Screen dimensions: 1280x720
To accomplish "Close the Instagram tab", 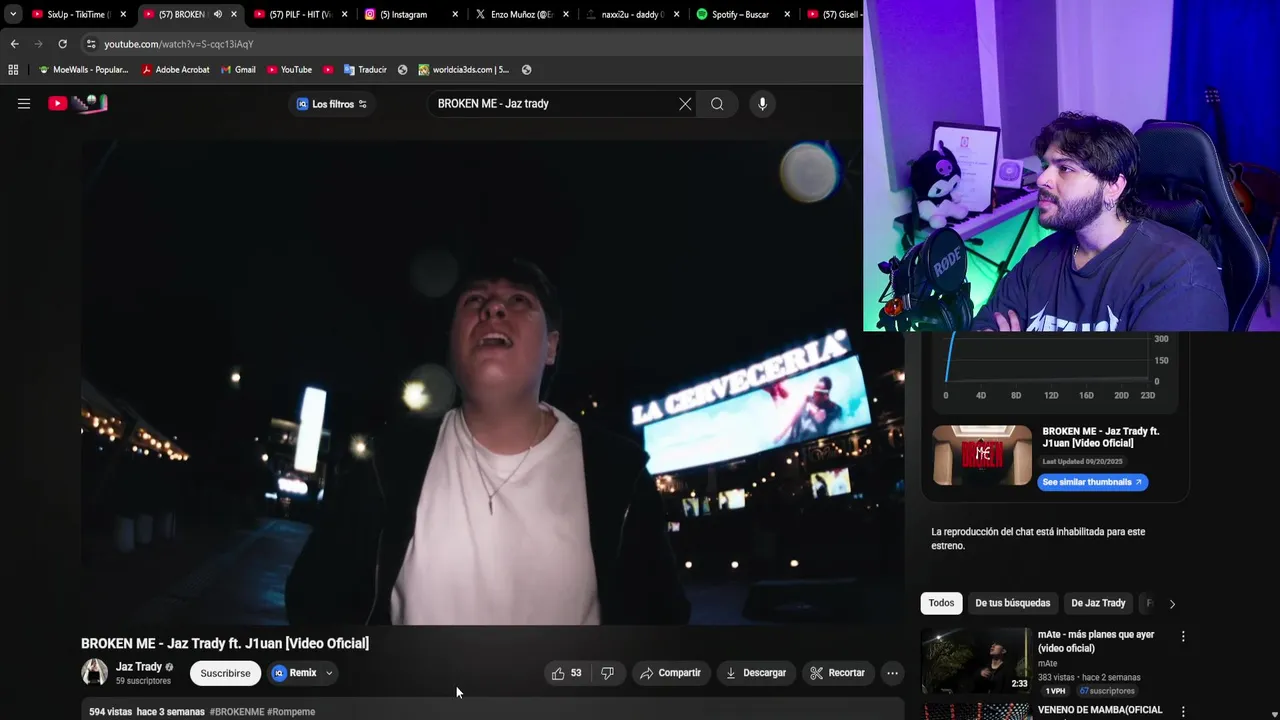I will click(455, 14).
